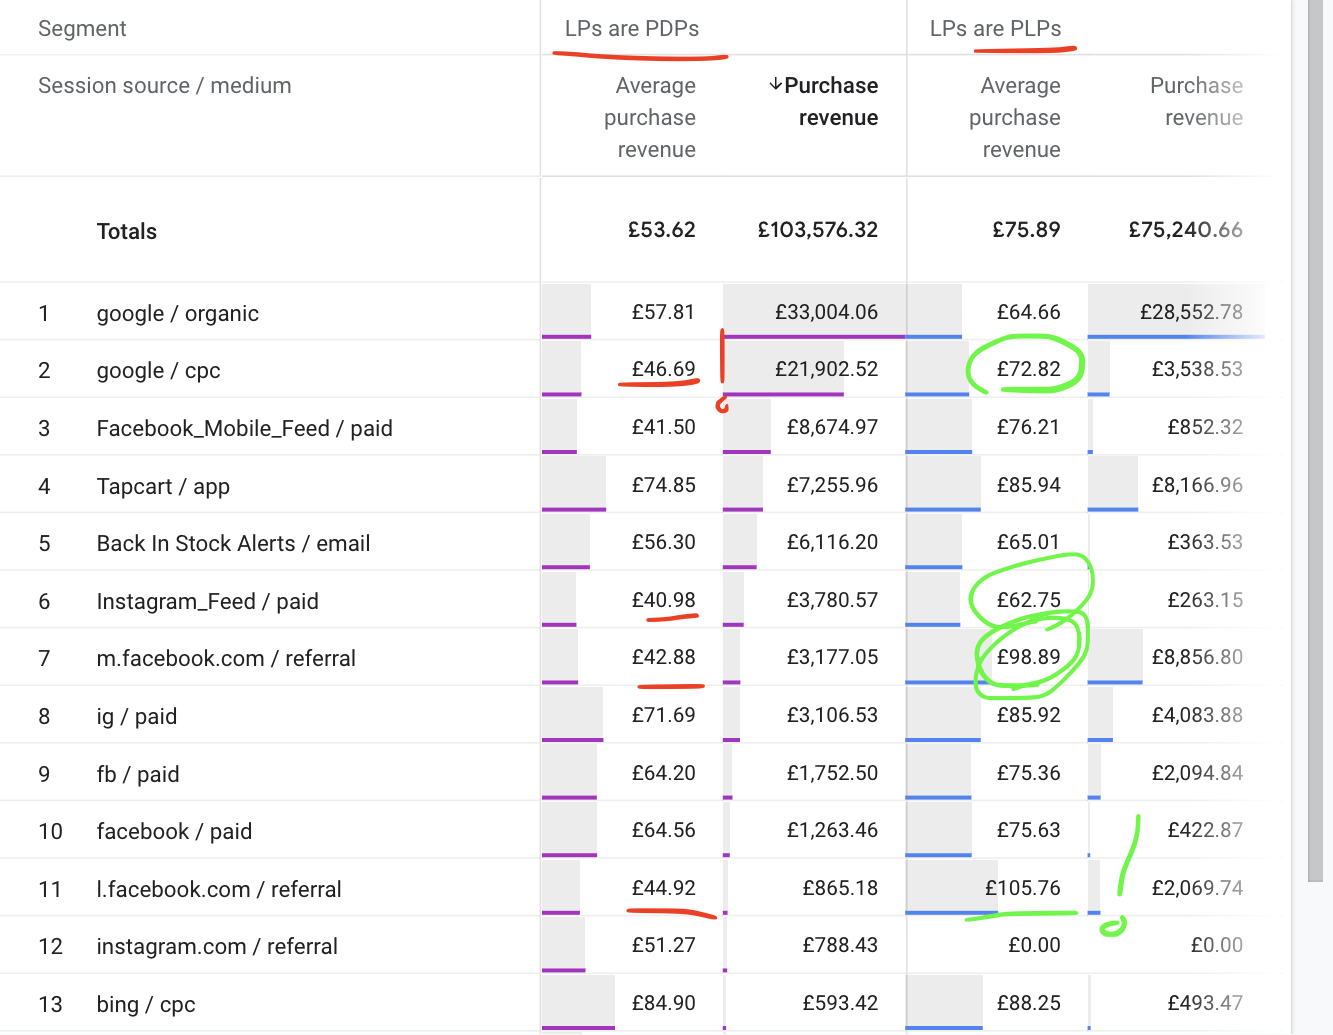The image size is (1333, 1035).
Task: Sort by PLPs Average purchase revenue column
Action: 1016,117
